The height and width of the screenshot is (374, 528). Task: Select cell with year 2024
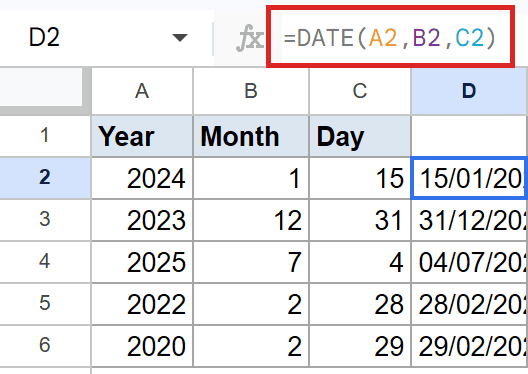pyautogui.click(x=142, y=178)
